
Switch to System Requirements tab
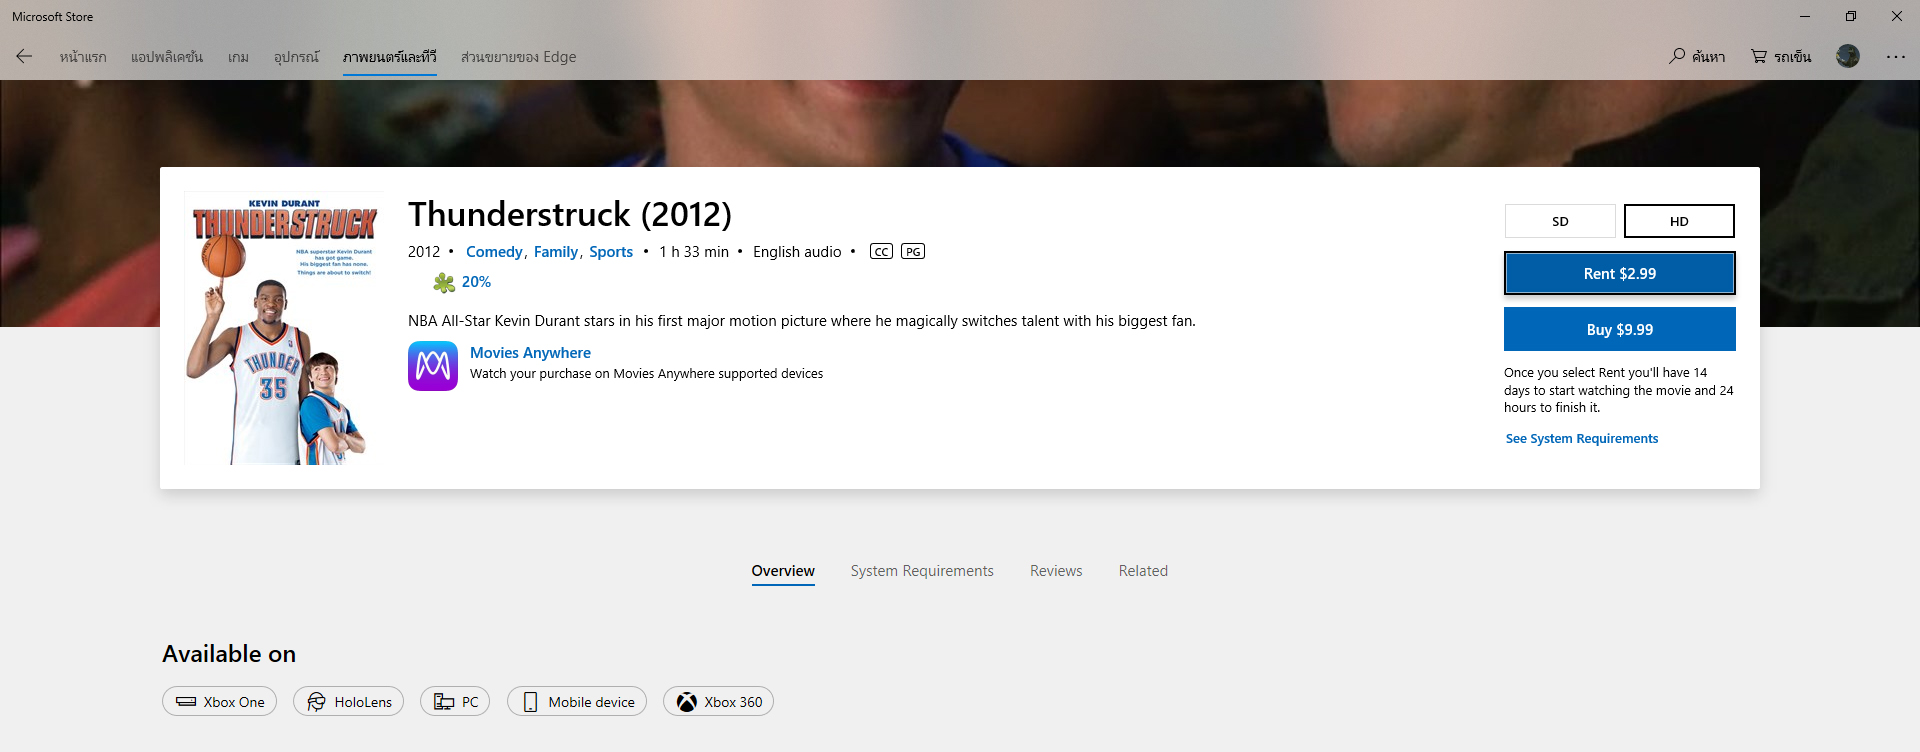pos(922,571)
